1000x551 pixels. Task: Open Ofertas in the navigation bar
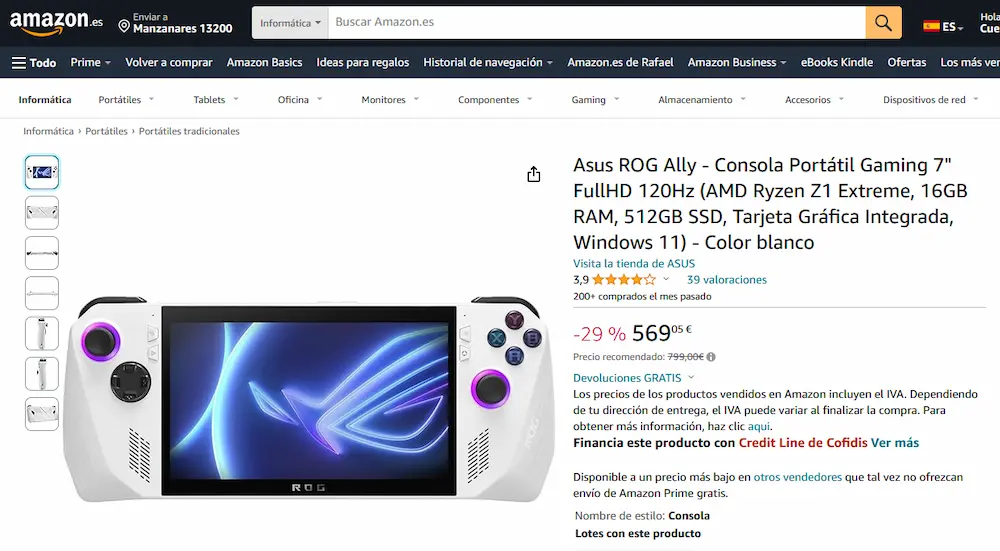click(906, 62)
